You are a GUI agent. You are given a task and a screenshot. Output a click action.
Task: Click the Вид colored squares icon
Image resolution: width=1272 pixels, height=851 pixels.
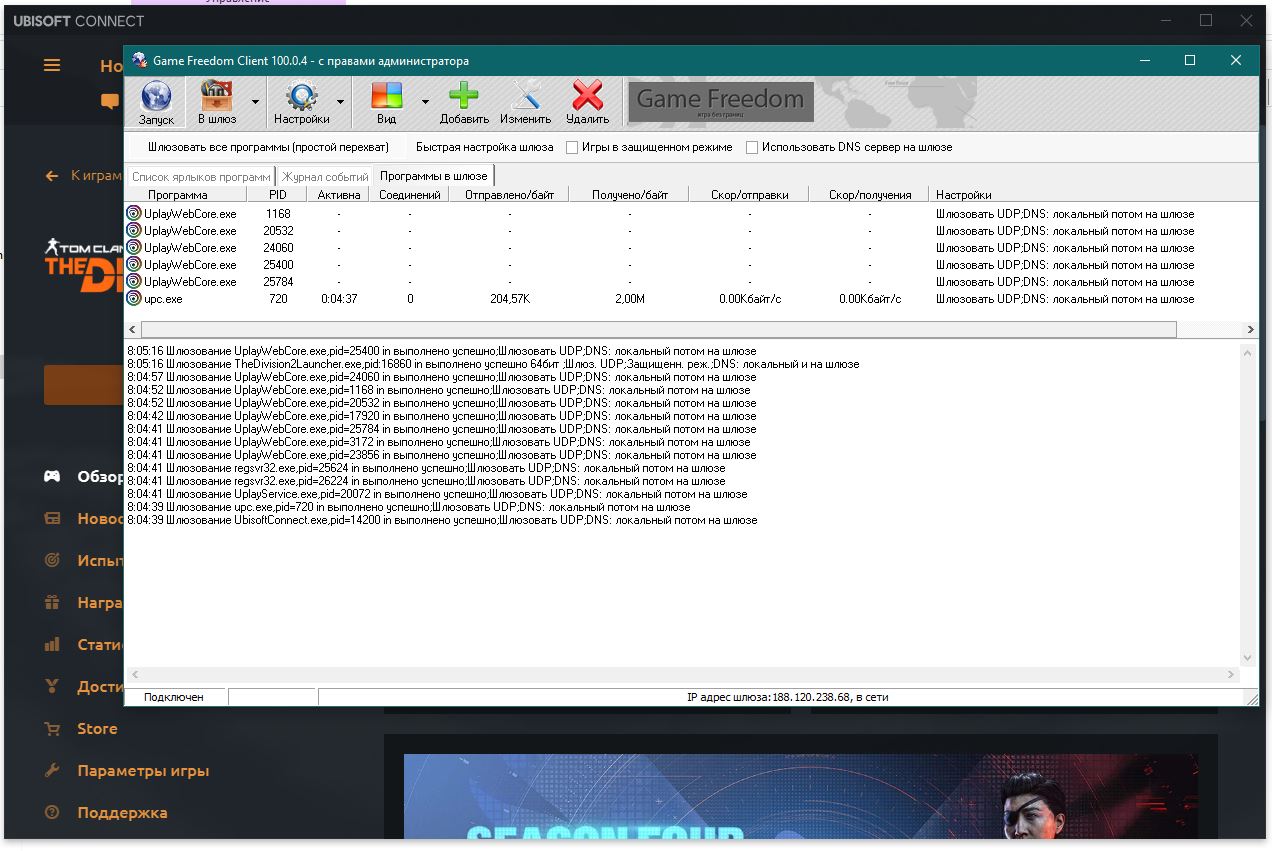tap(386, 97)
